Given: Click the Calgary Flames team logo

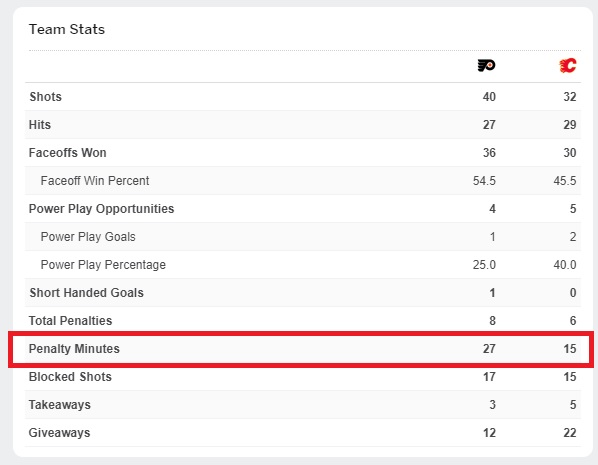Looking at the screenshot, I should [x=567, y=65].
